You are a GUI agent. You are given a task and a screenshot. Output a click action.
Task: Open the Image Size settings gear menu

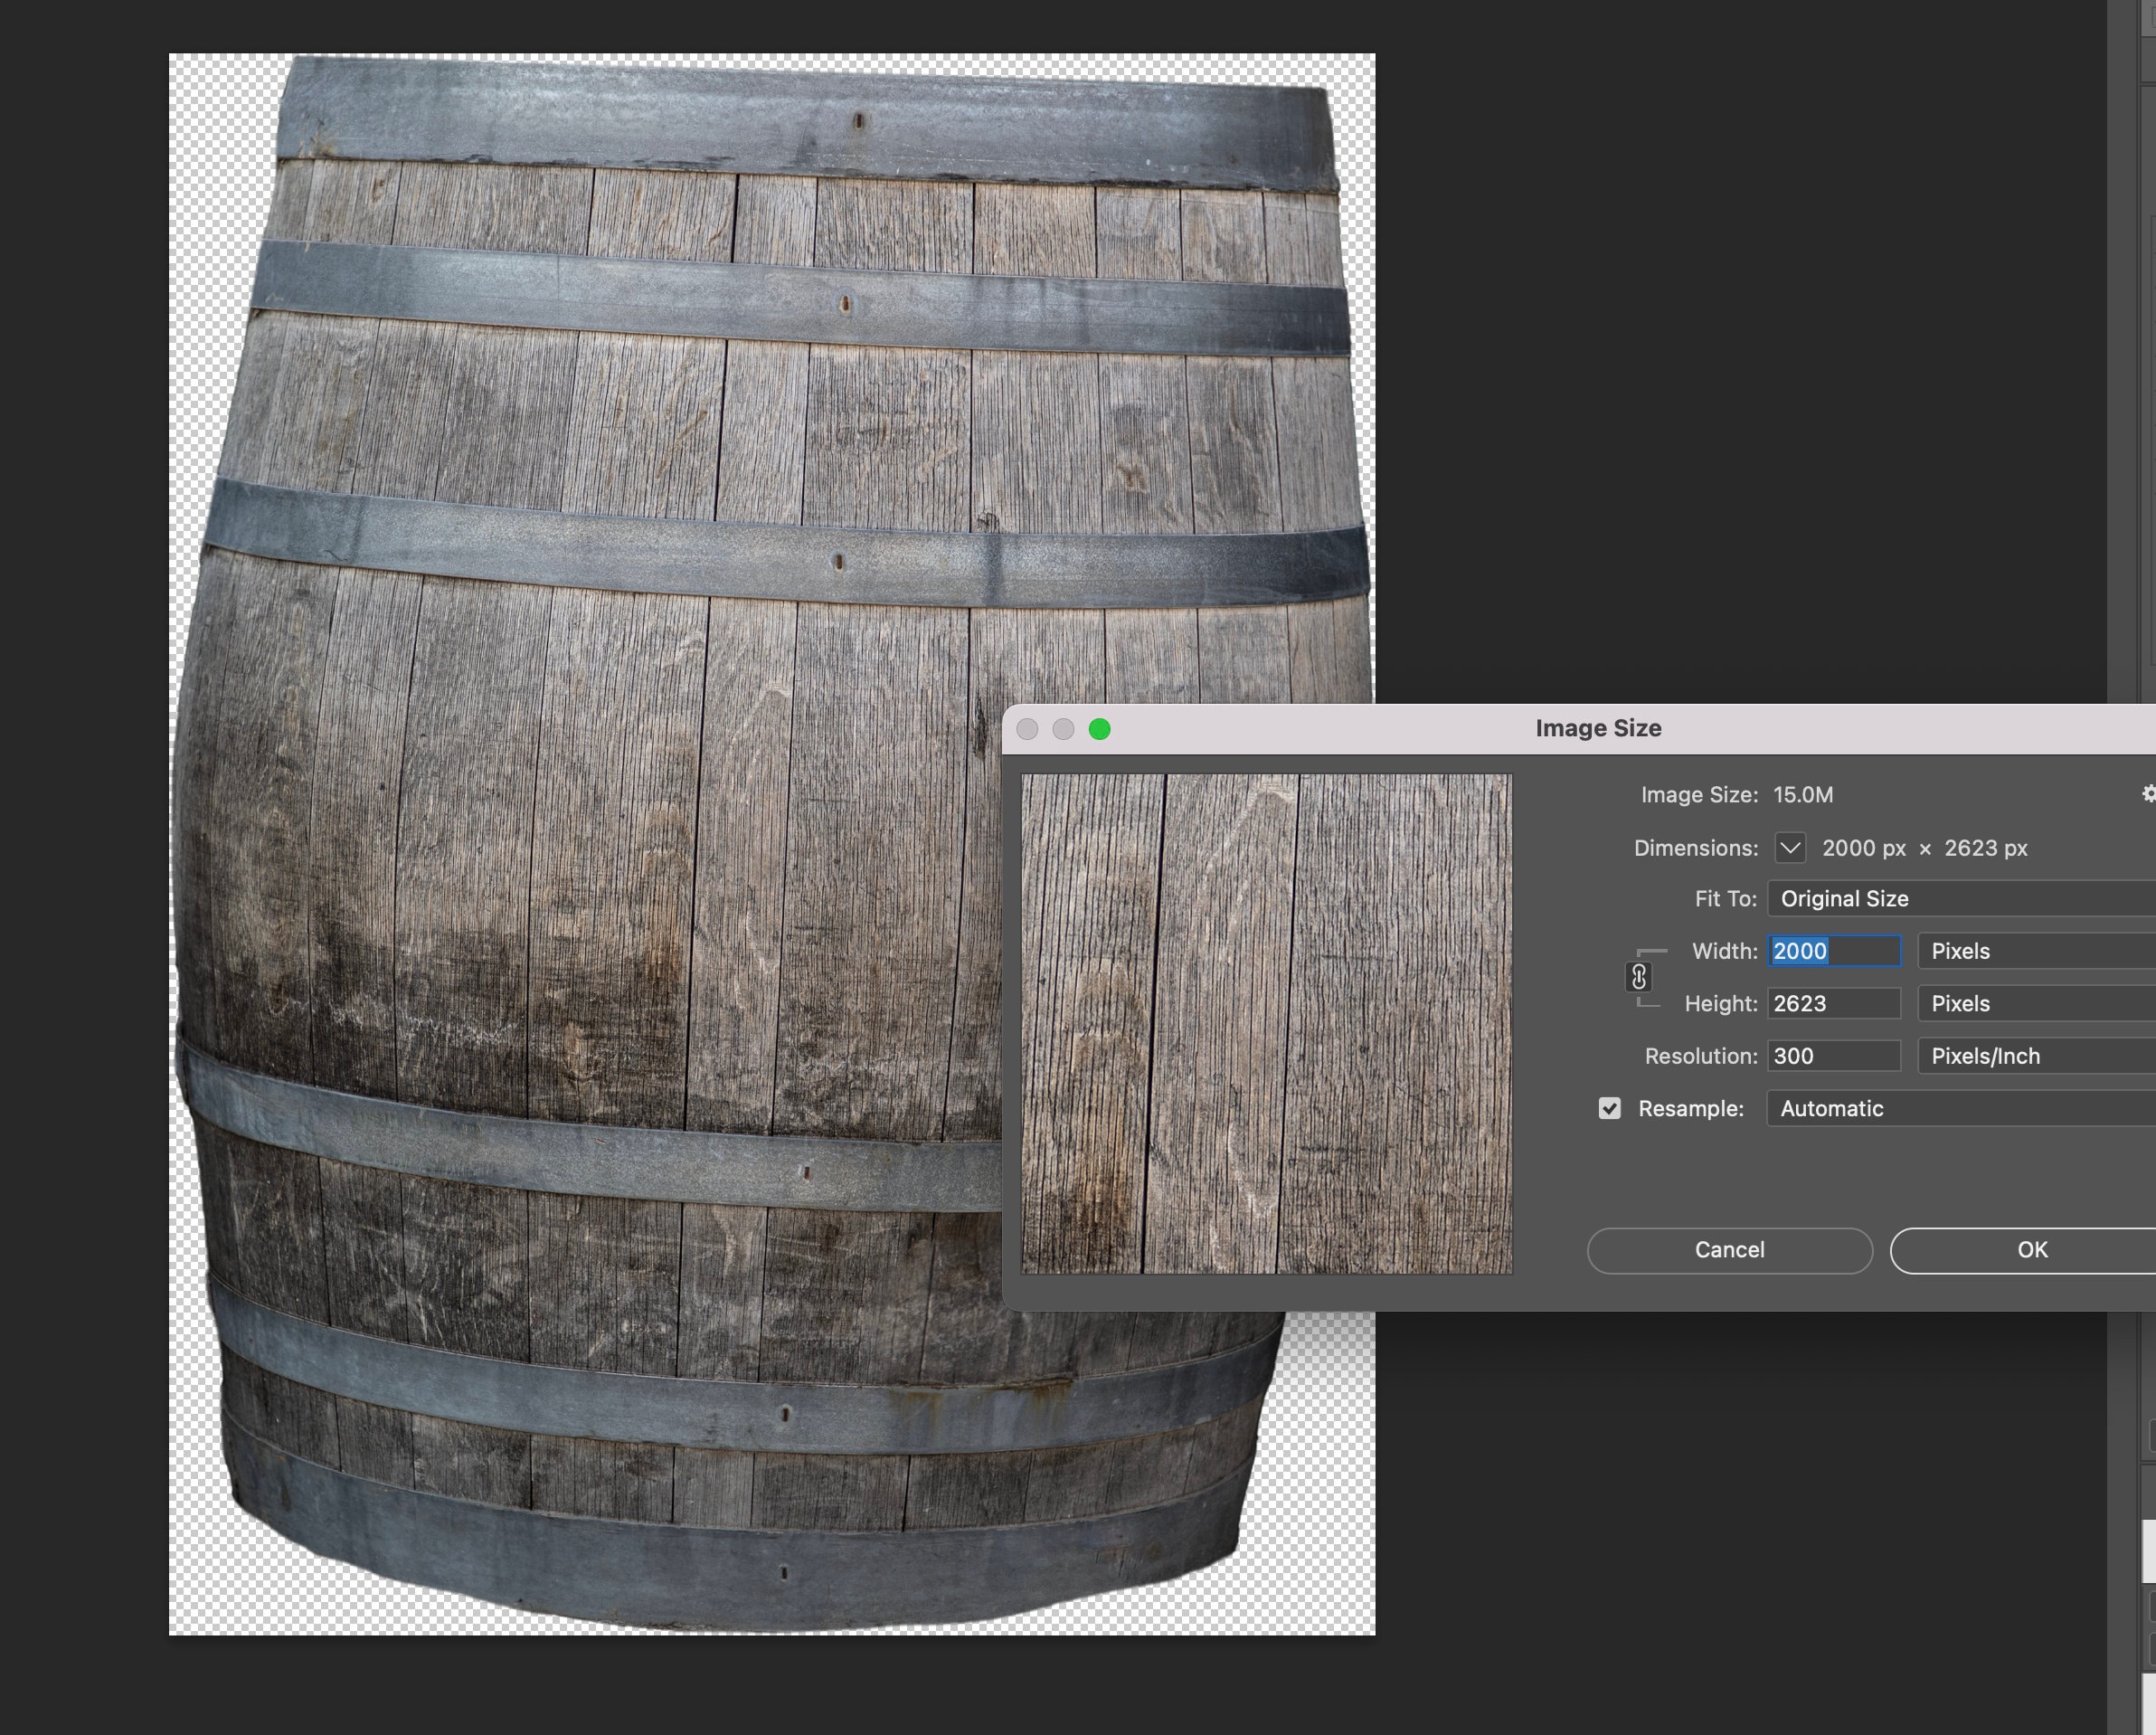click(2148, 793)
